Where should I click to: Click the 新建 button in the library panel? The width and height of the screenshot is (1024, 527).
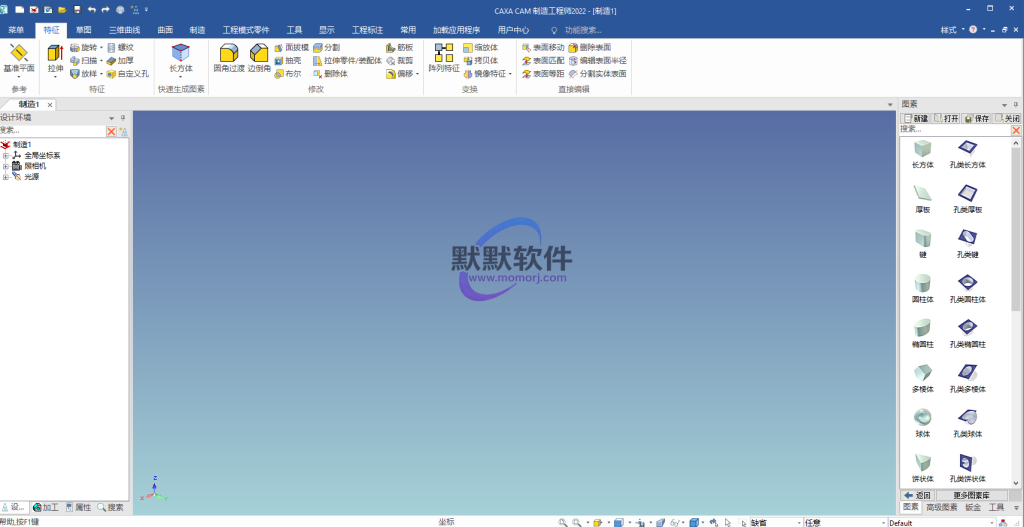point(915,118)
